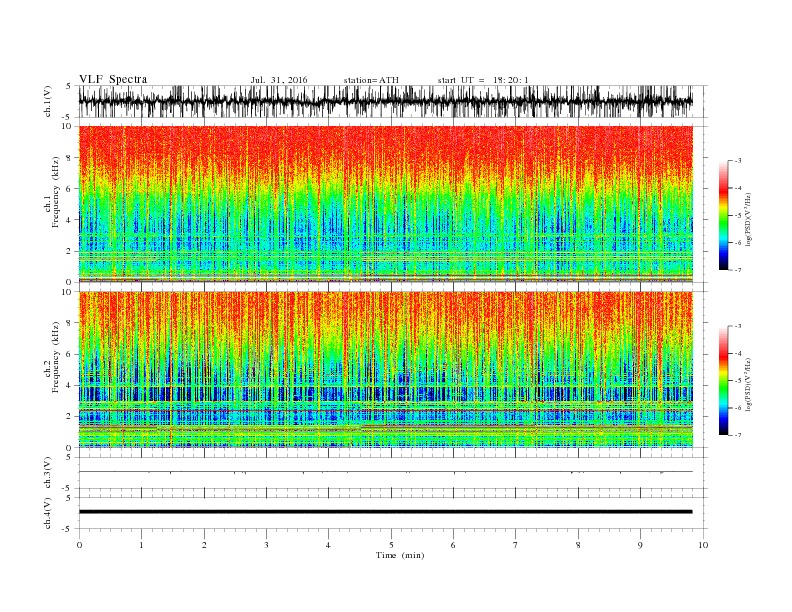Click time axis tick label "6"
Image resolution: width=792 pixels, height=612 pixels.
pyautogui.click(x=453, y=545)
